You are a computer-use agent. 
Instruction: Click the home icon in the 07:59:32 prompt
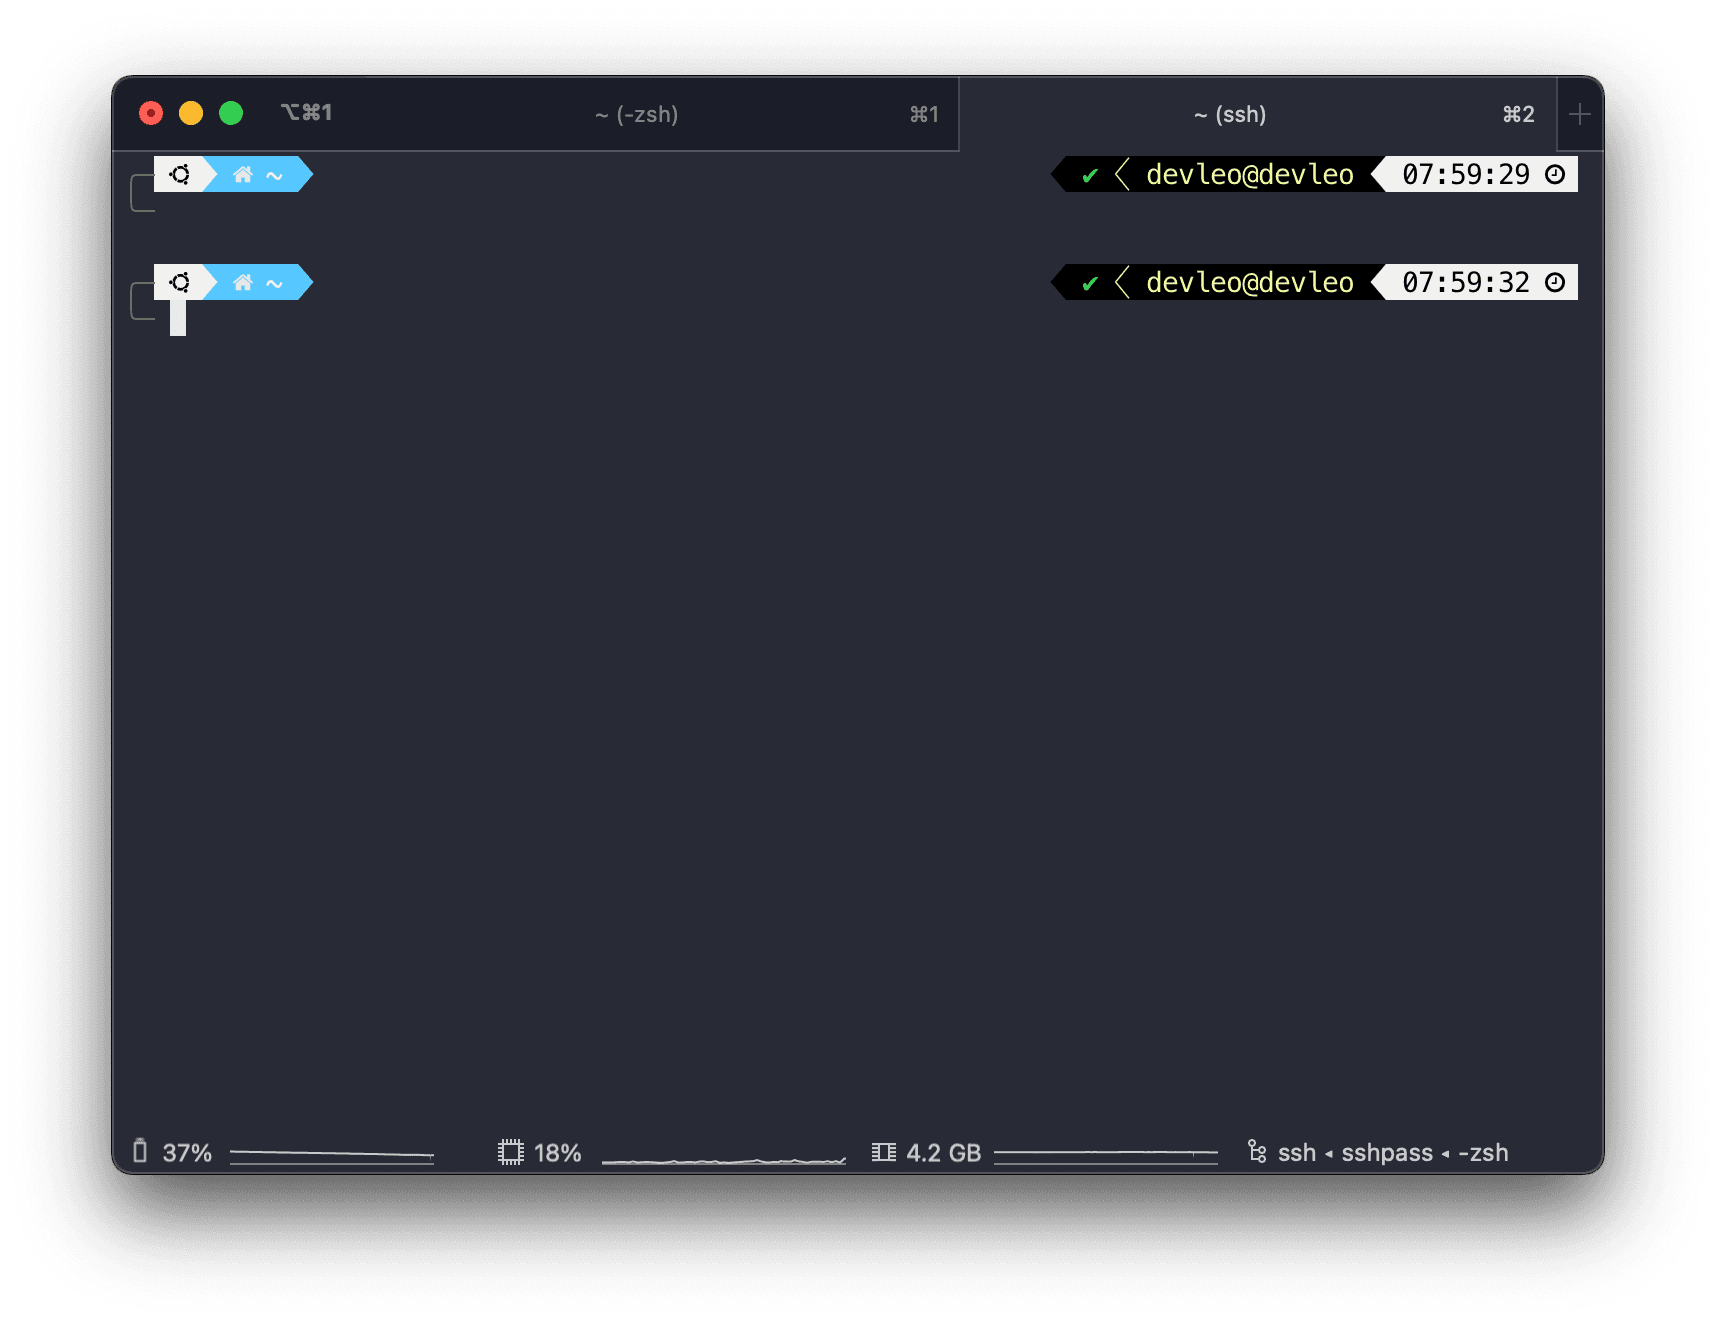coord(243,283)
